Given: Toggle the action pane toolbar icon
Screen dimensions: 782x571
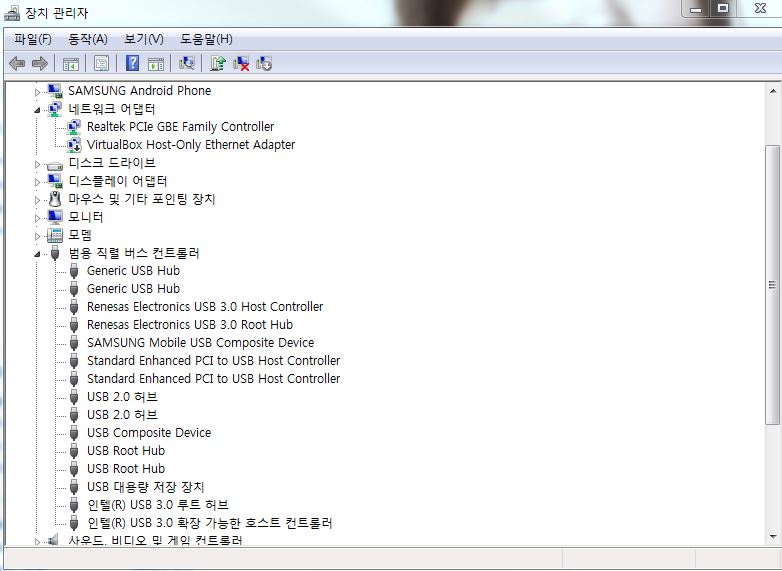Looking at the screenshot, I should coord(156,63).
